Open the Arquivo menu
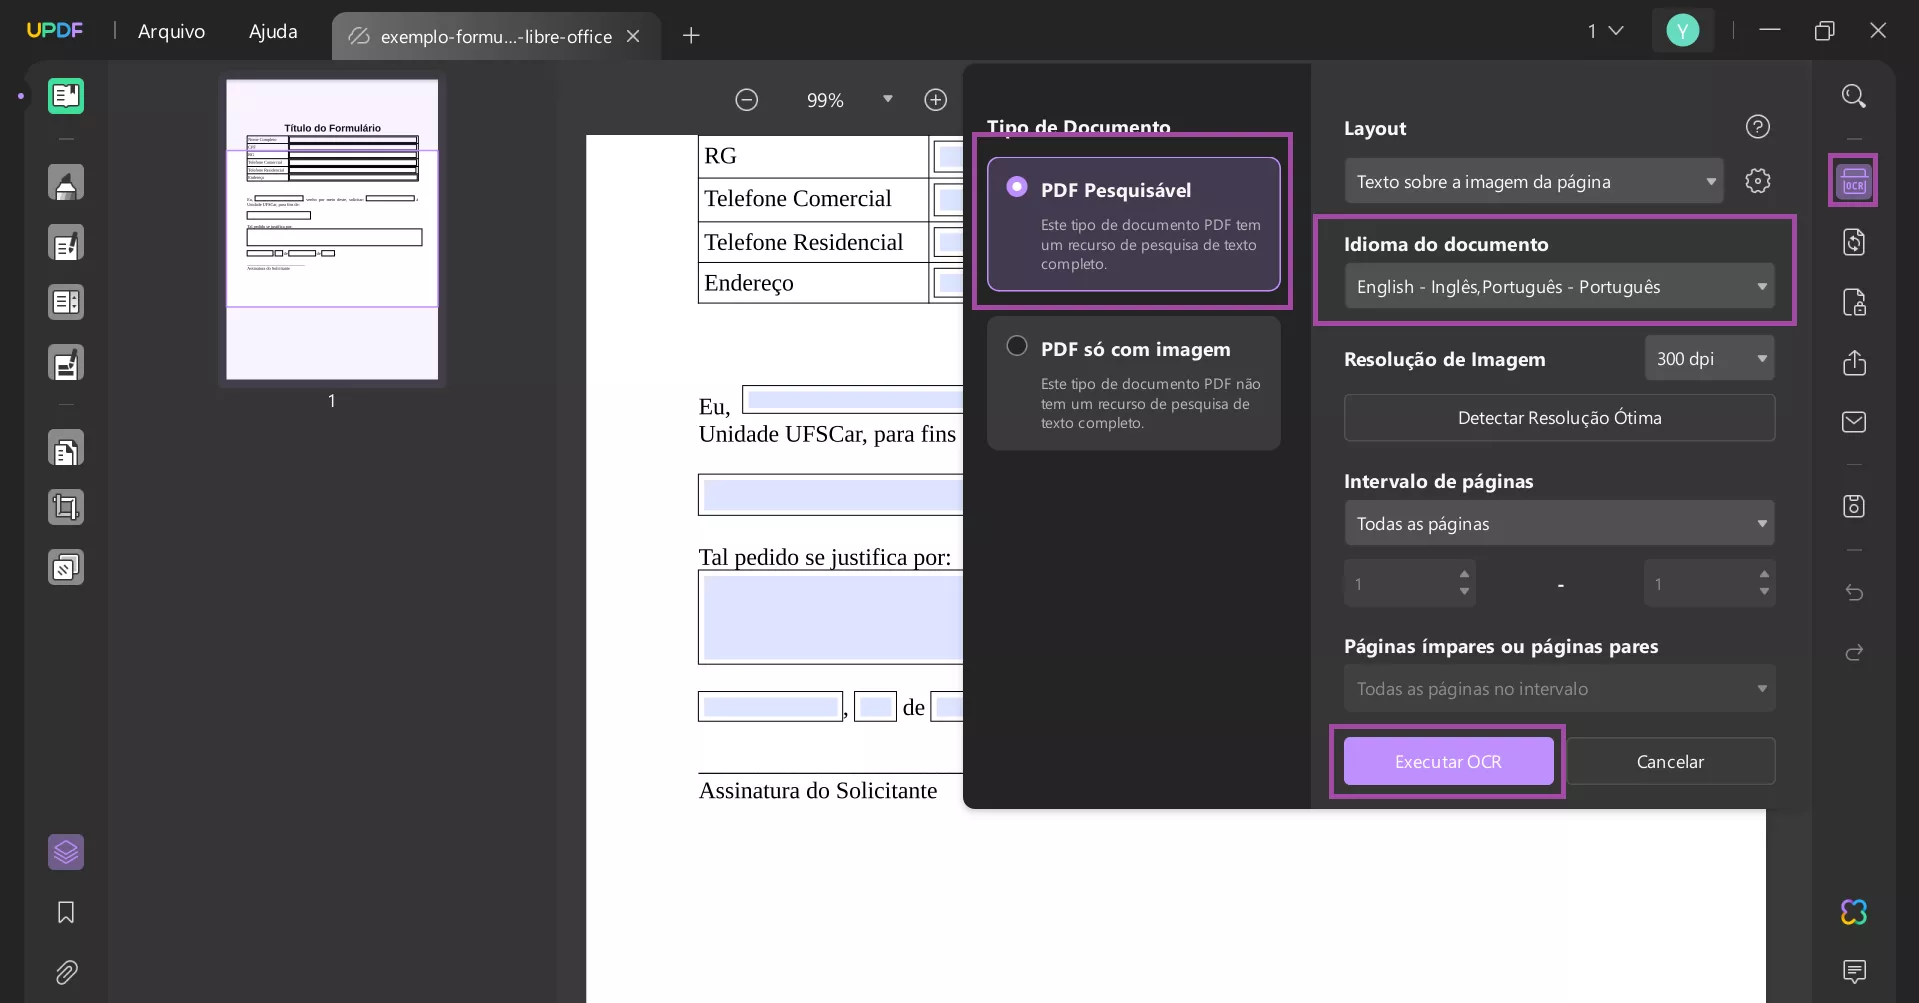Viewport: 1919px width, 1003px height. [171, 31]
